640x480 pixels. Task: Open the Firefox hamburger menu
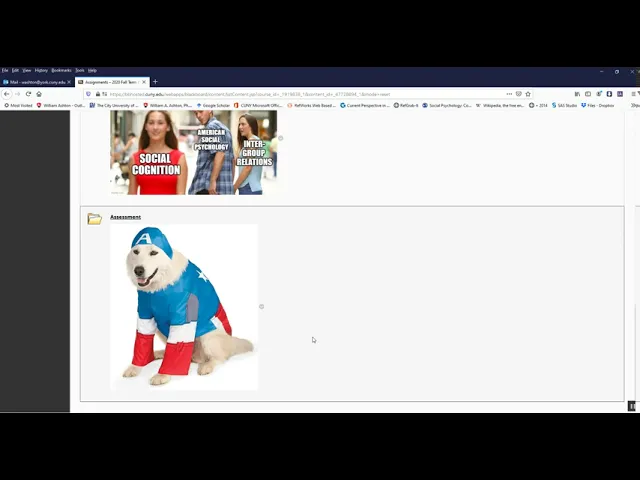633,94
